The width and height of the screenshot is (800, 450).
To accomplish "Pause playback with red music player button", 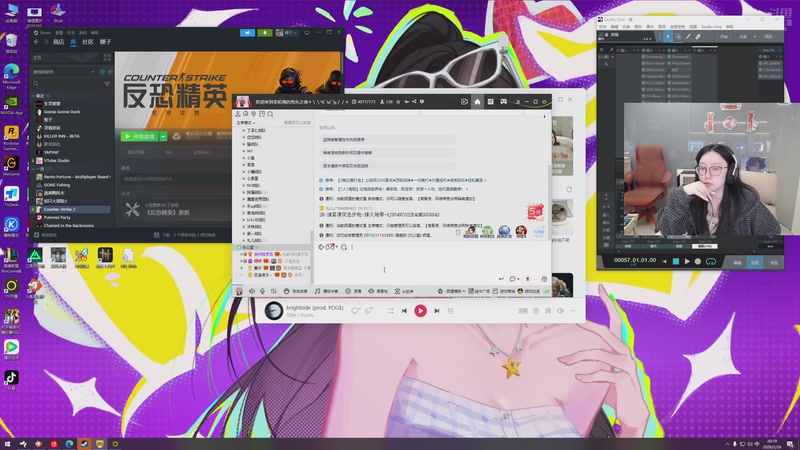I will (420, 311).
